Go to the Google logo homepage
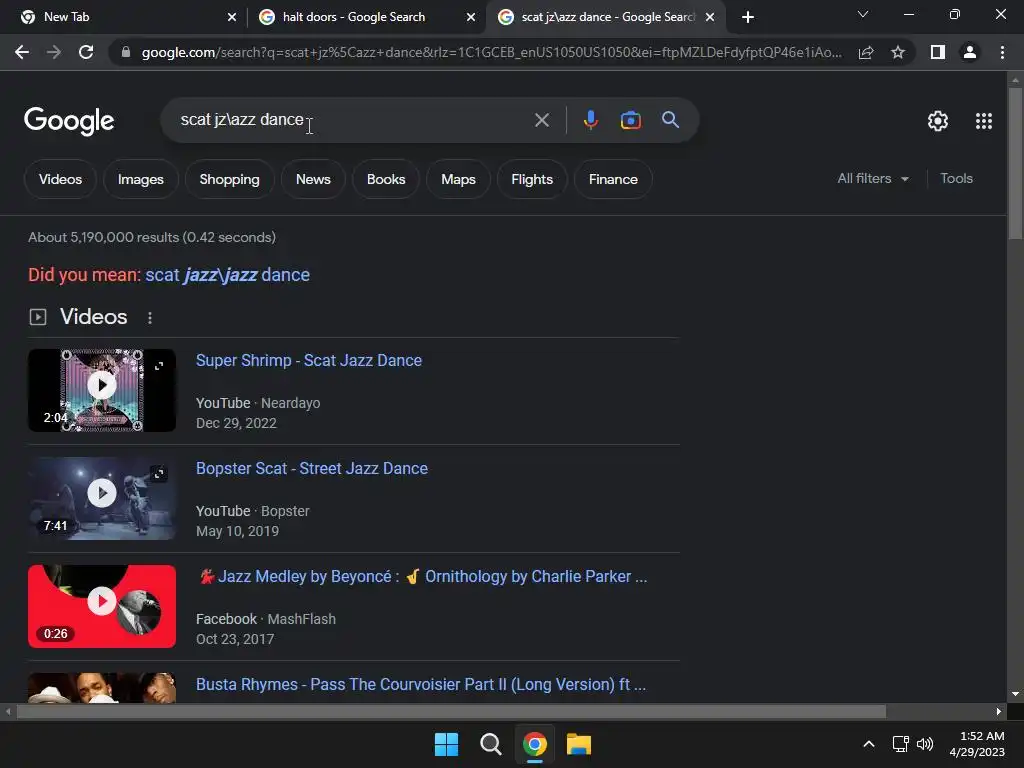1024x768 pixels. (x=69, y=121)
